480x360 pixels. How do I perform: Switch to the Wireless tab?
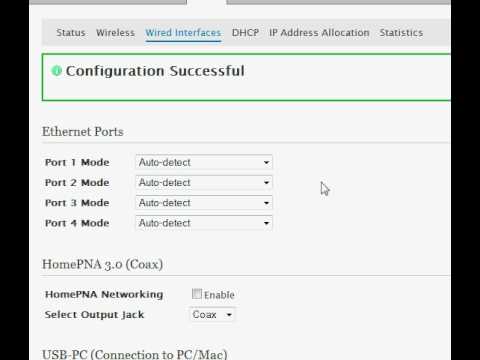[115, 33]
